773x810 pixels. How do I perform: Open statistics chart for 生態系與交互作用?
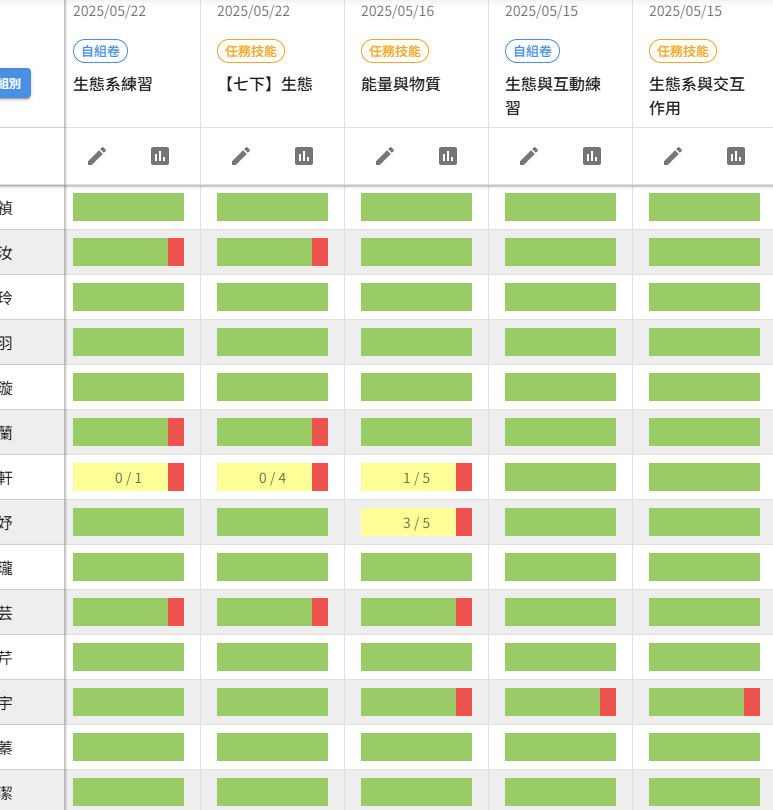point(736,156)
